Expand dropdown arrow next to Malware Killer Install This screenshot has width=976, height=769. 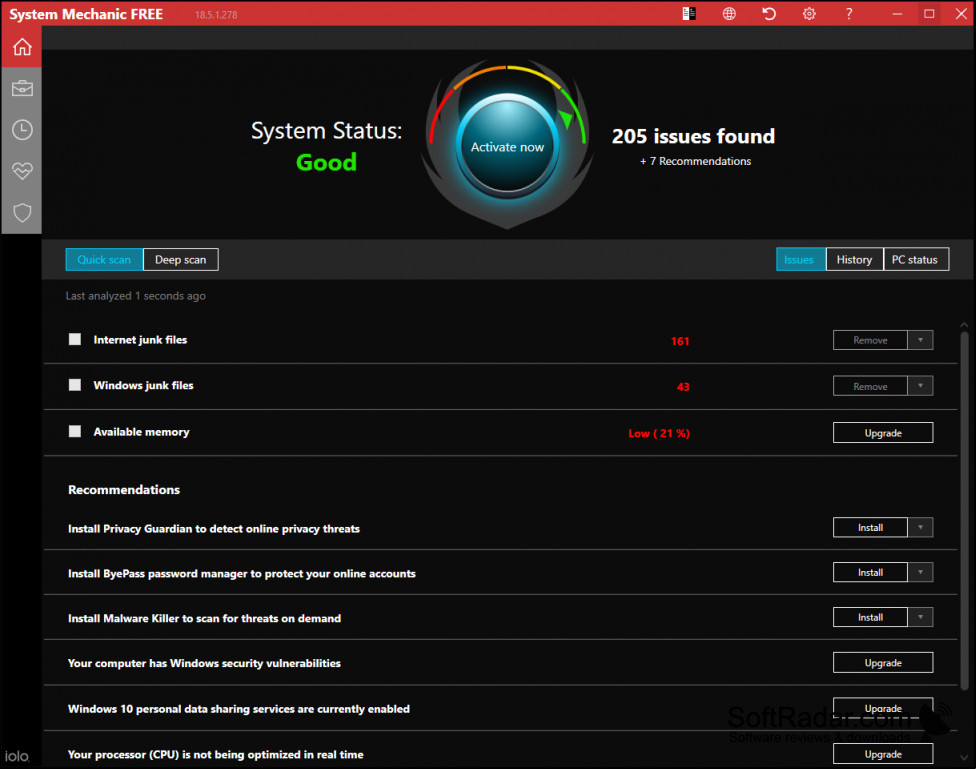click(x=920, y=617)
